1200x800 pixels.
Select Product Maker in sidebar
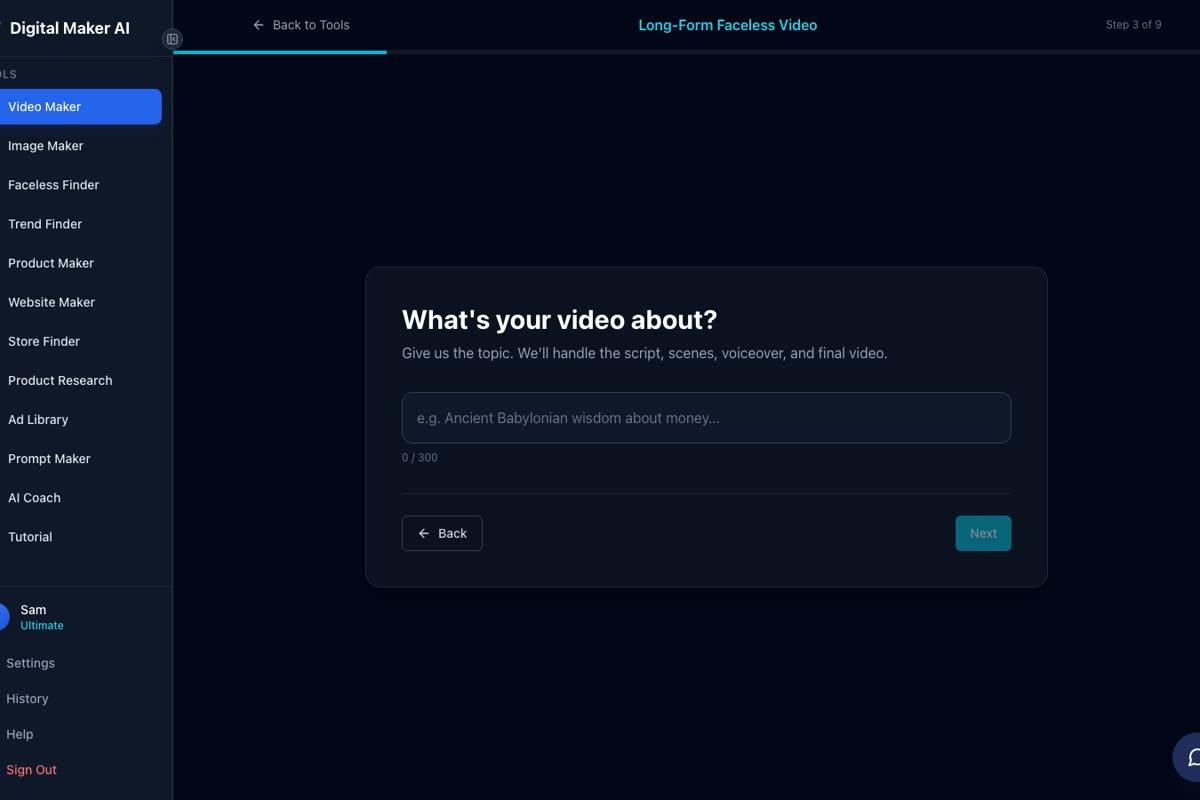click(x=80, y=263)
